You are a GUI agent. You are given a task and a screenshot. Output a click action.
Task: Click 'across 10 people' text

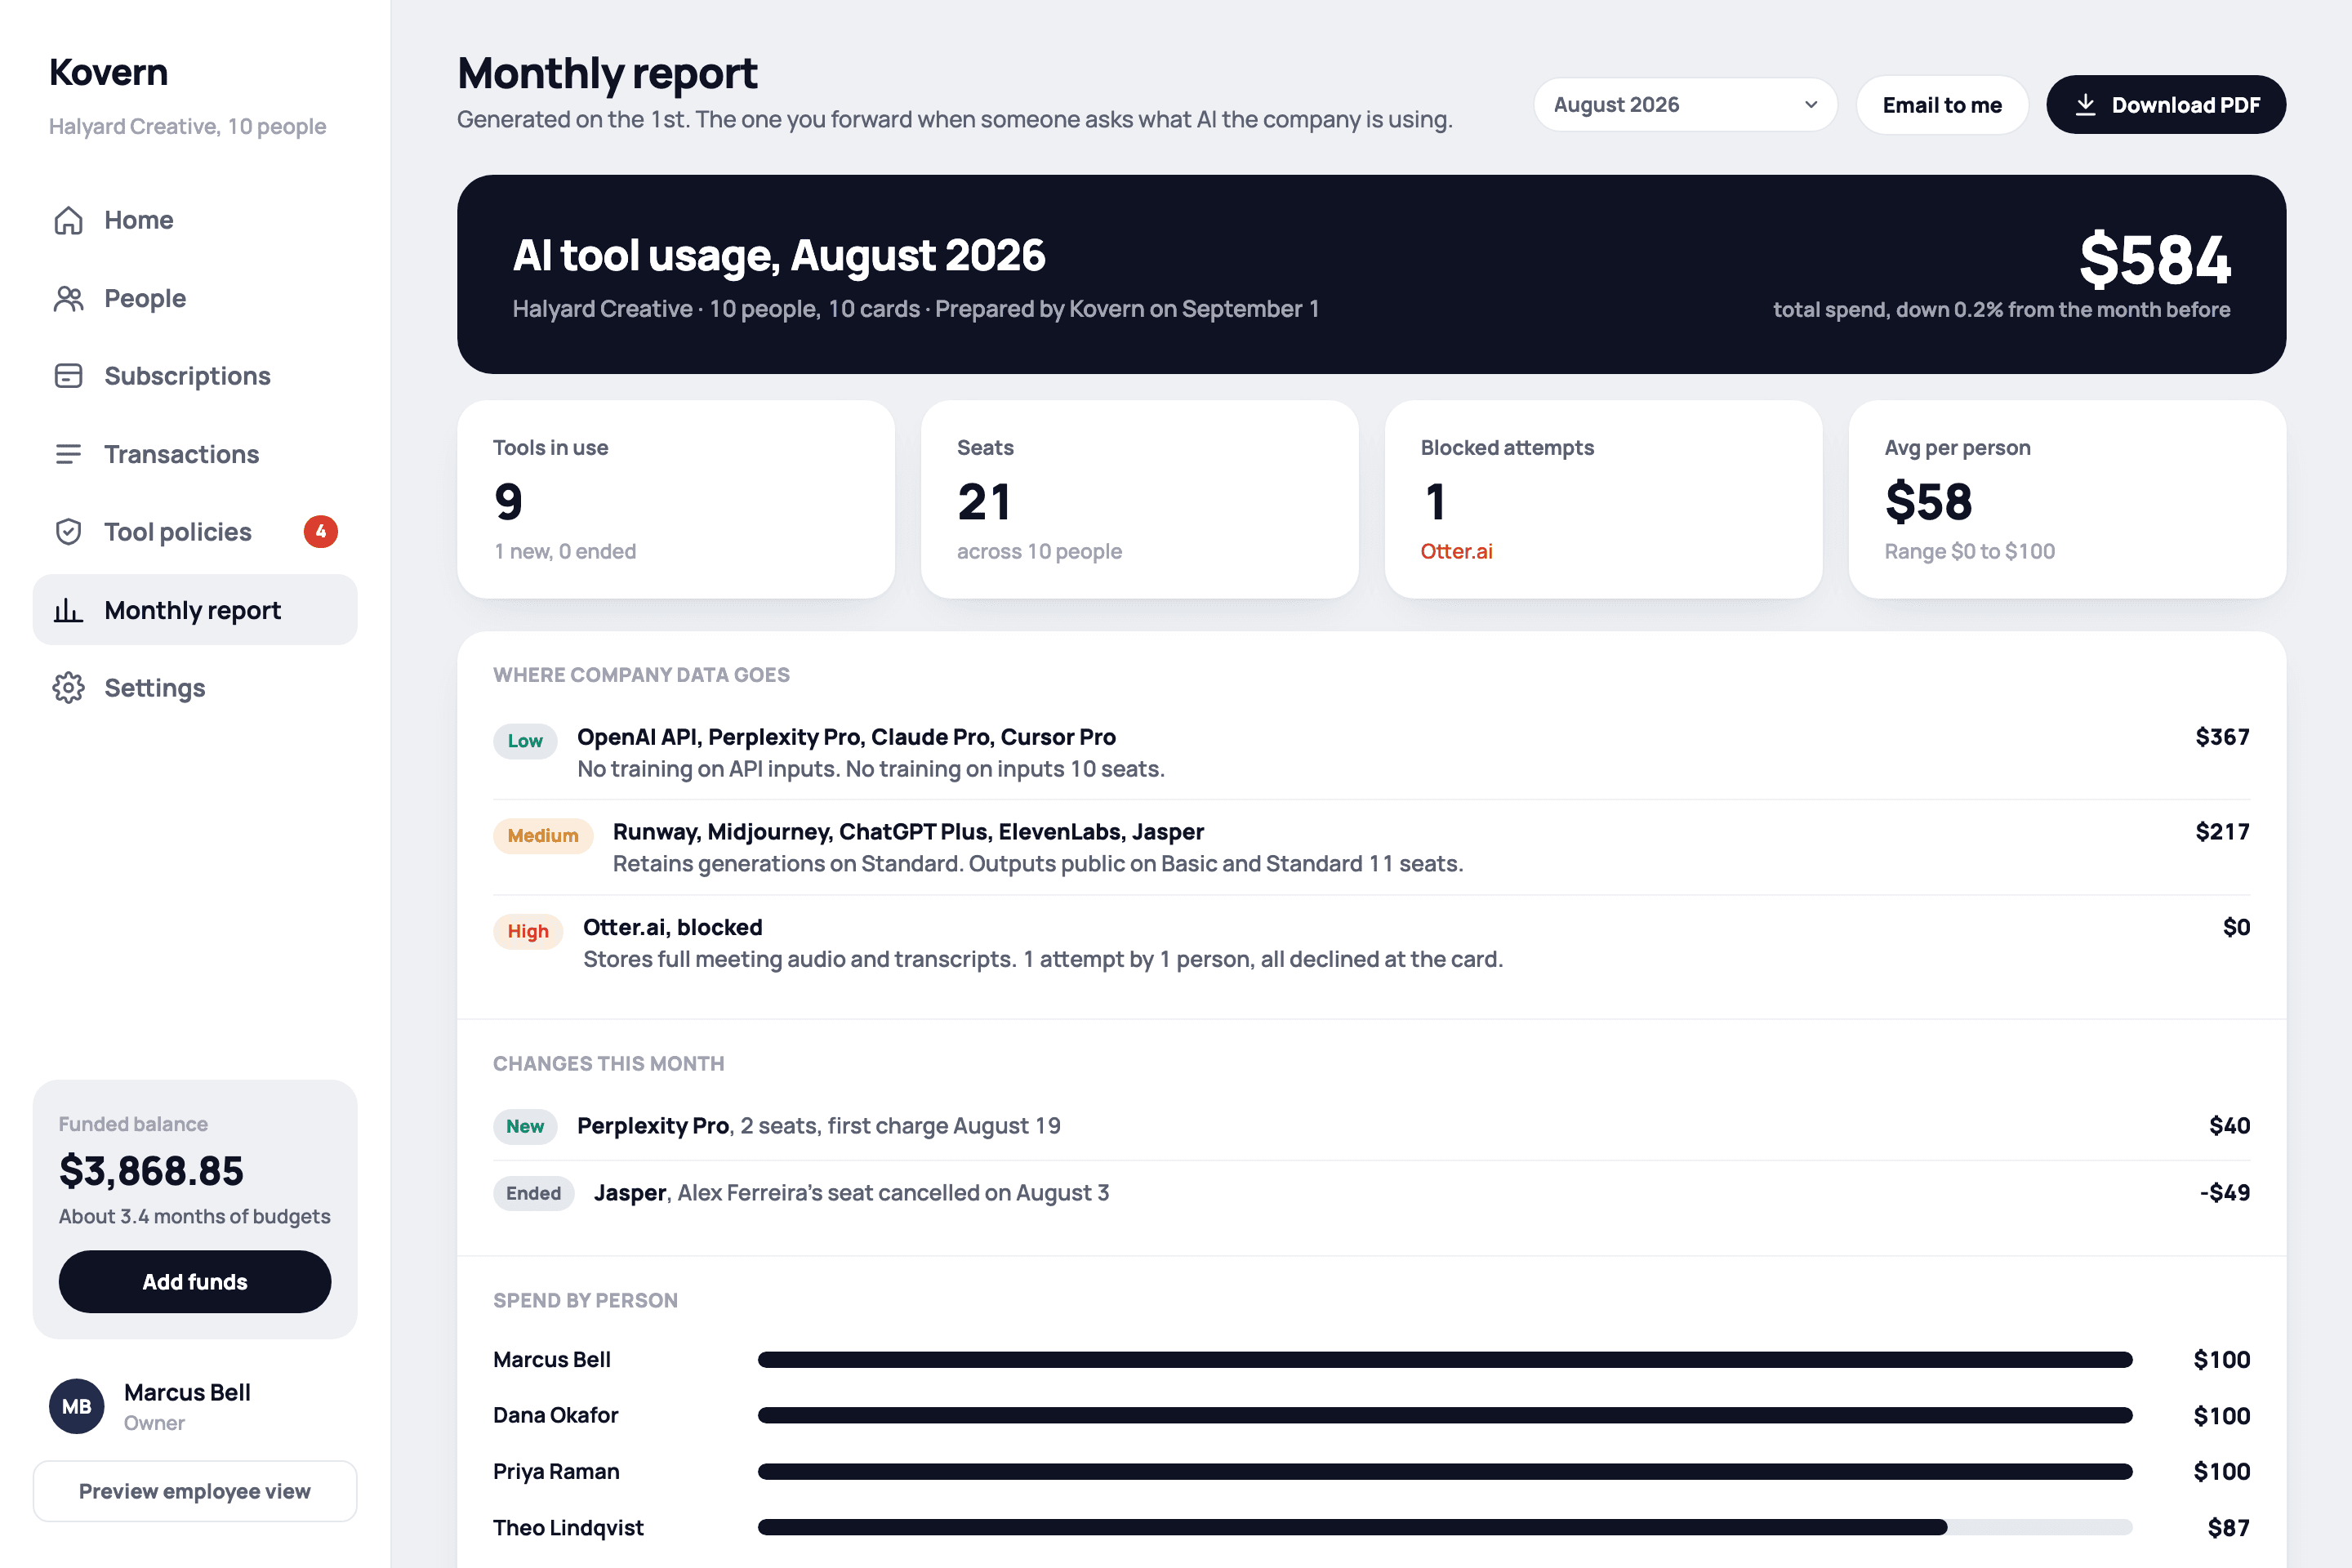[1040, 552]
